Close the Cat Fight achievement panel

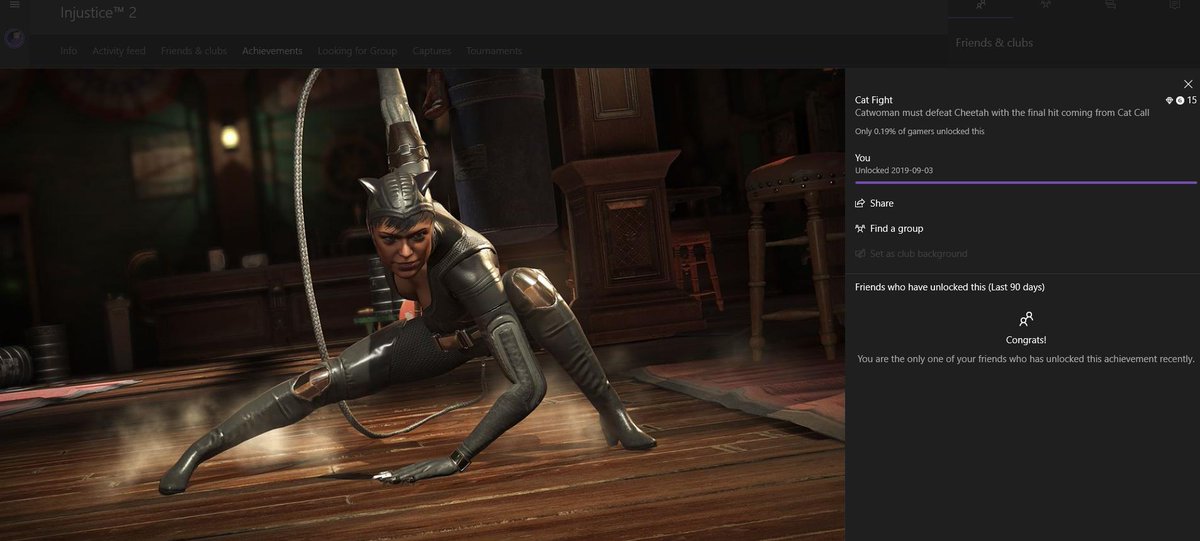pos(1188,84)
